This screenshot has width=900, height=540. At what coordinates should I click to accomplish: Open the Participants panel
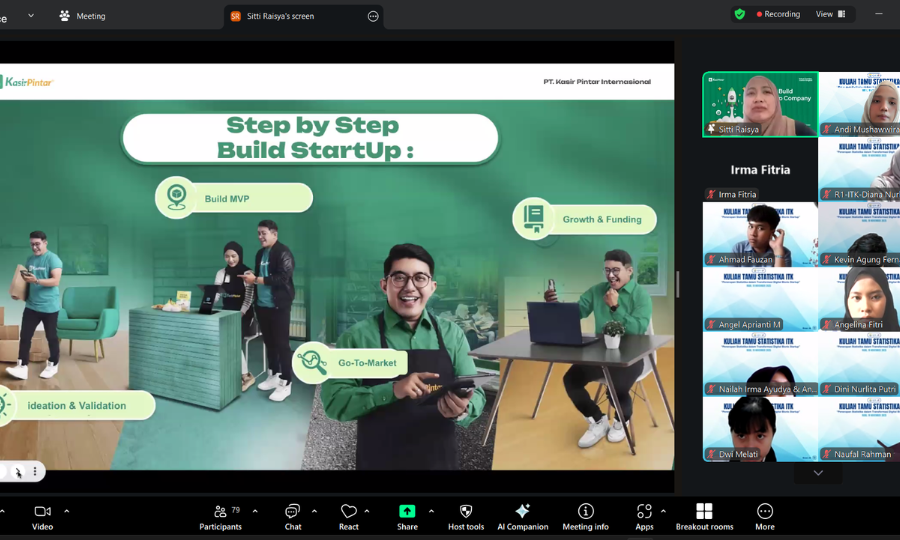pyautogui.click(x=220, y=517)
